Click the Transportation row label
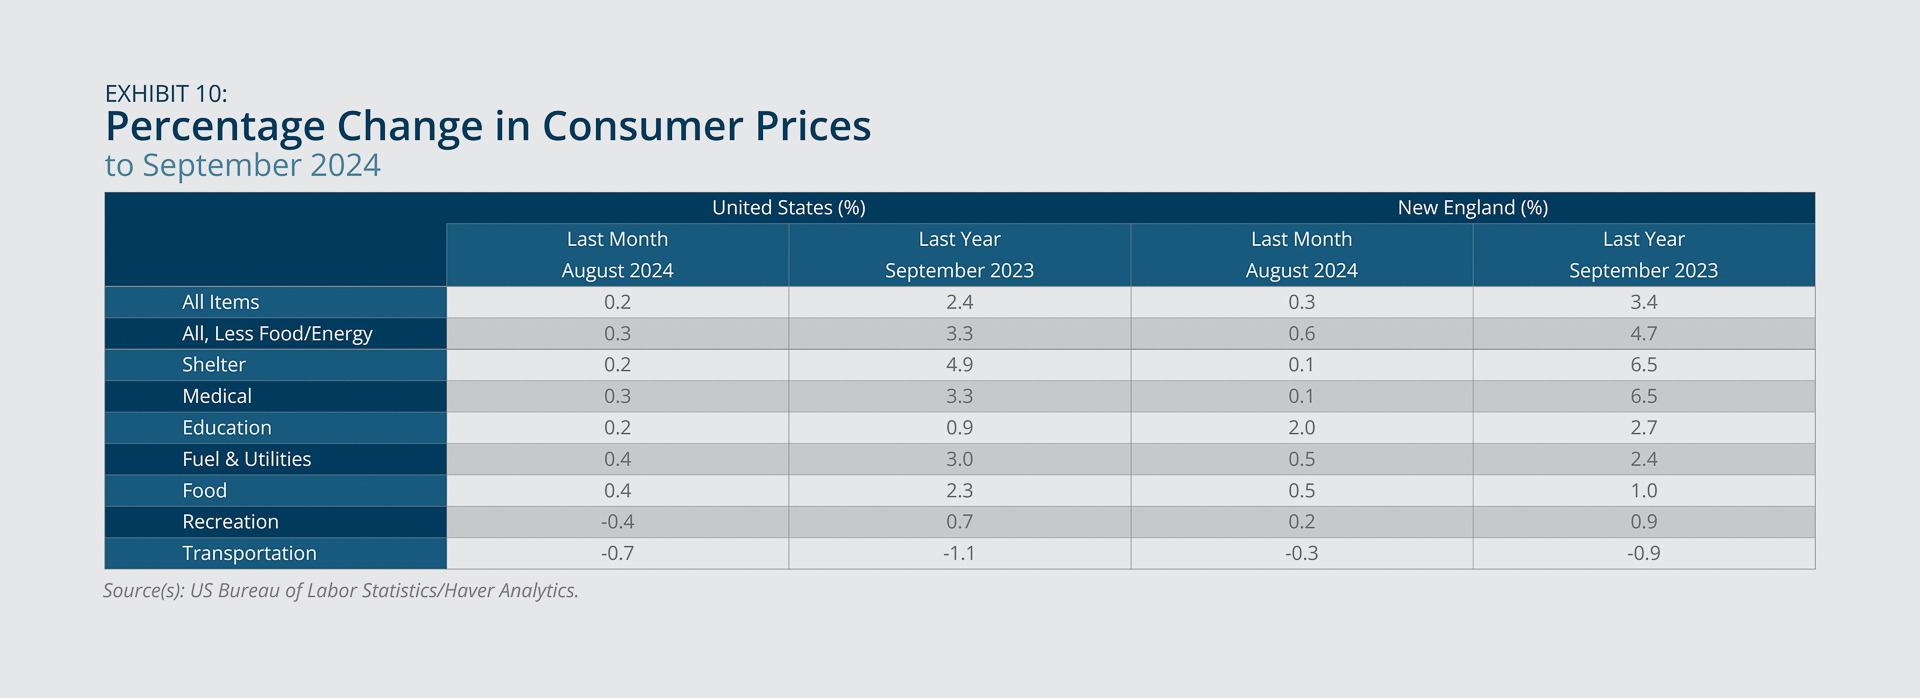1920x698 pixels. coord(249,554)
